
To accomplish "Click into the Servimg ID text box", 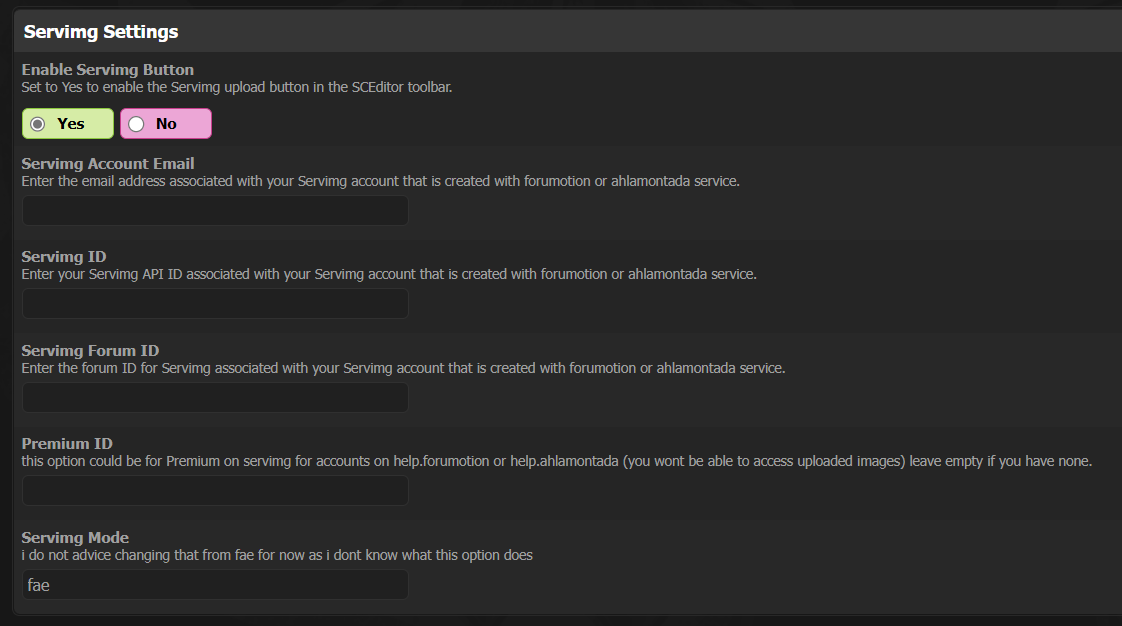I will tap(215, 304).
